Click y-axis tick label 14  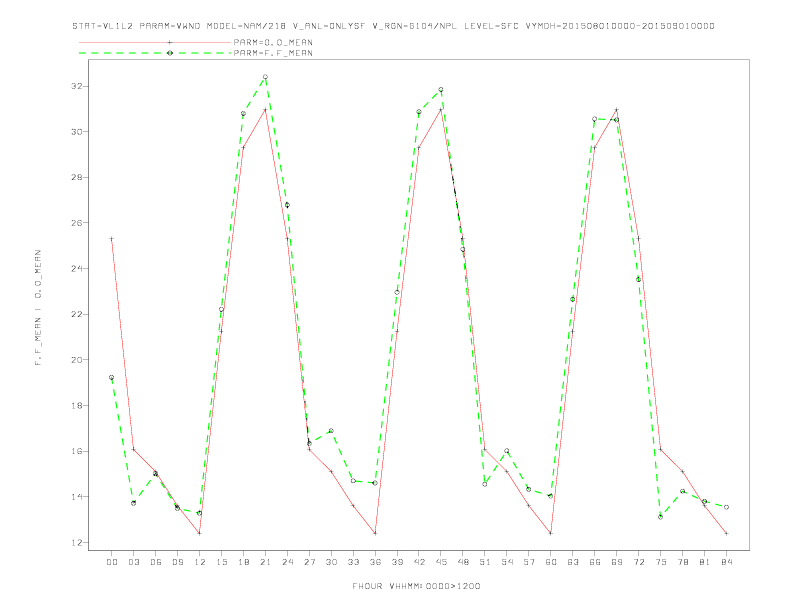click(76, 497)
